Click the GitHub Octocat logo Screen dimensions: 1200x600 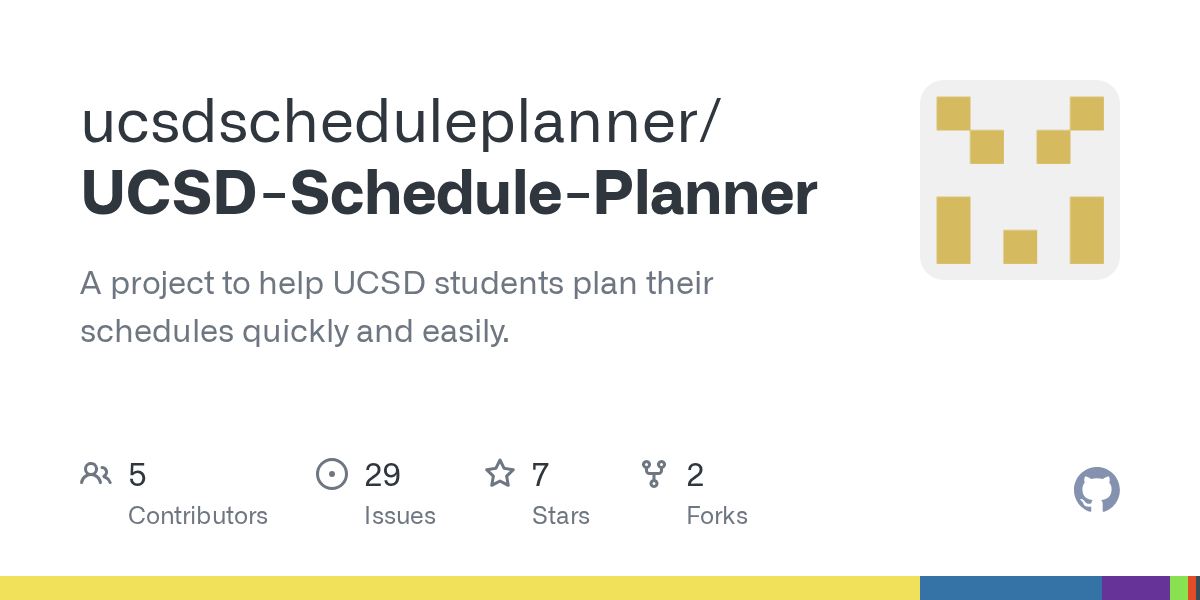pos(1096,490)
